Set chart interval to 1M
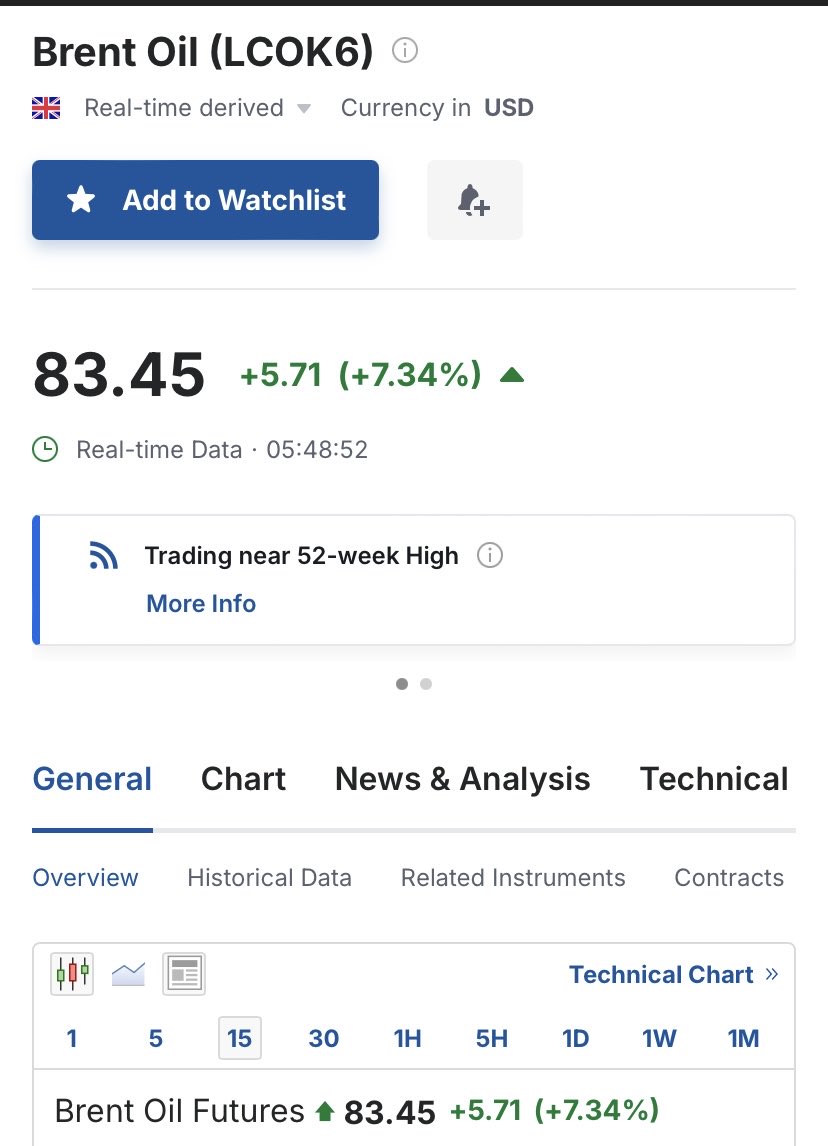Image resolution: width=828 pixels, height=1146 pixels. pyautogui.click(x=743, y=1039)
